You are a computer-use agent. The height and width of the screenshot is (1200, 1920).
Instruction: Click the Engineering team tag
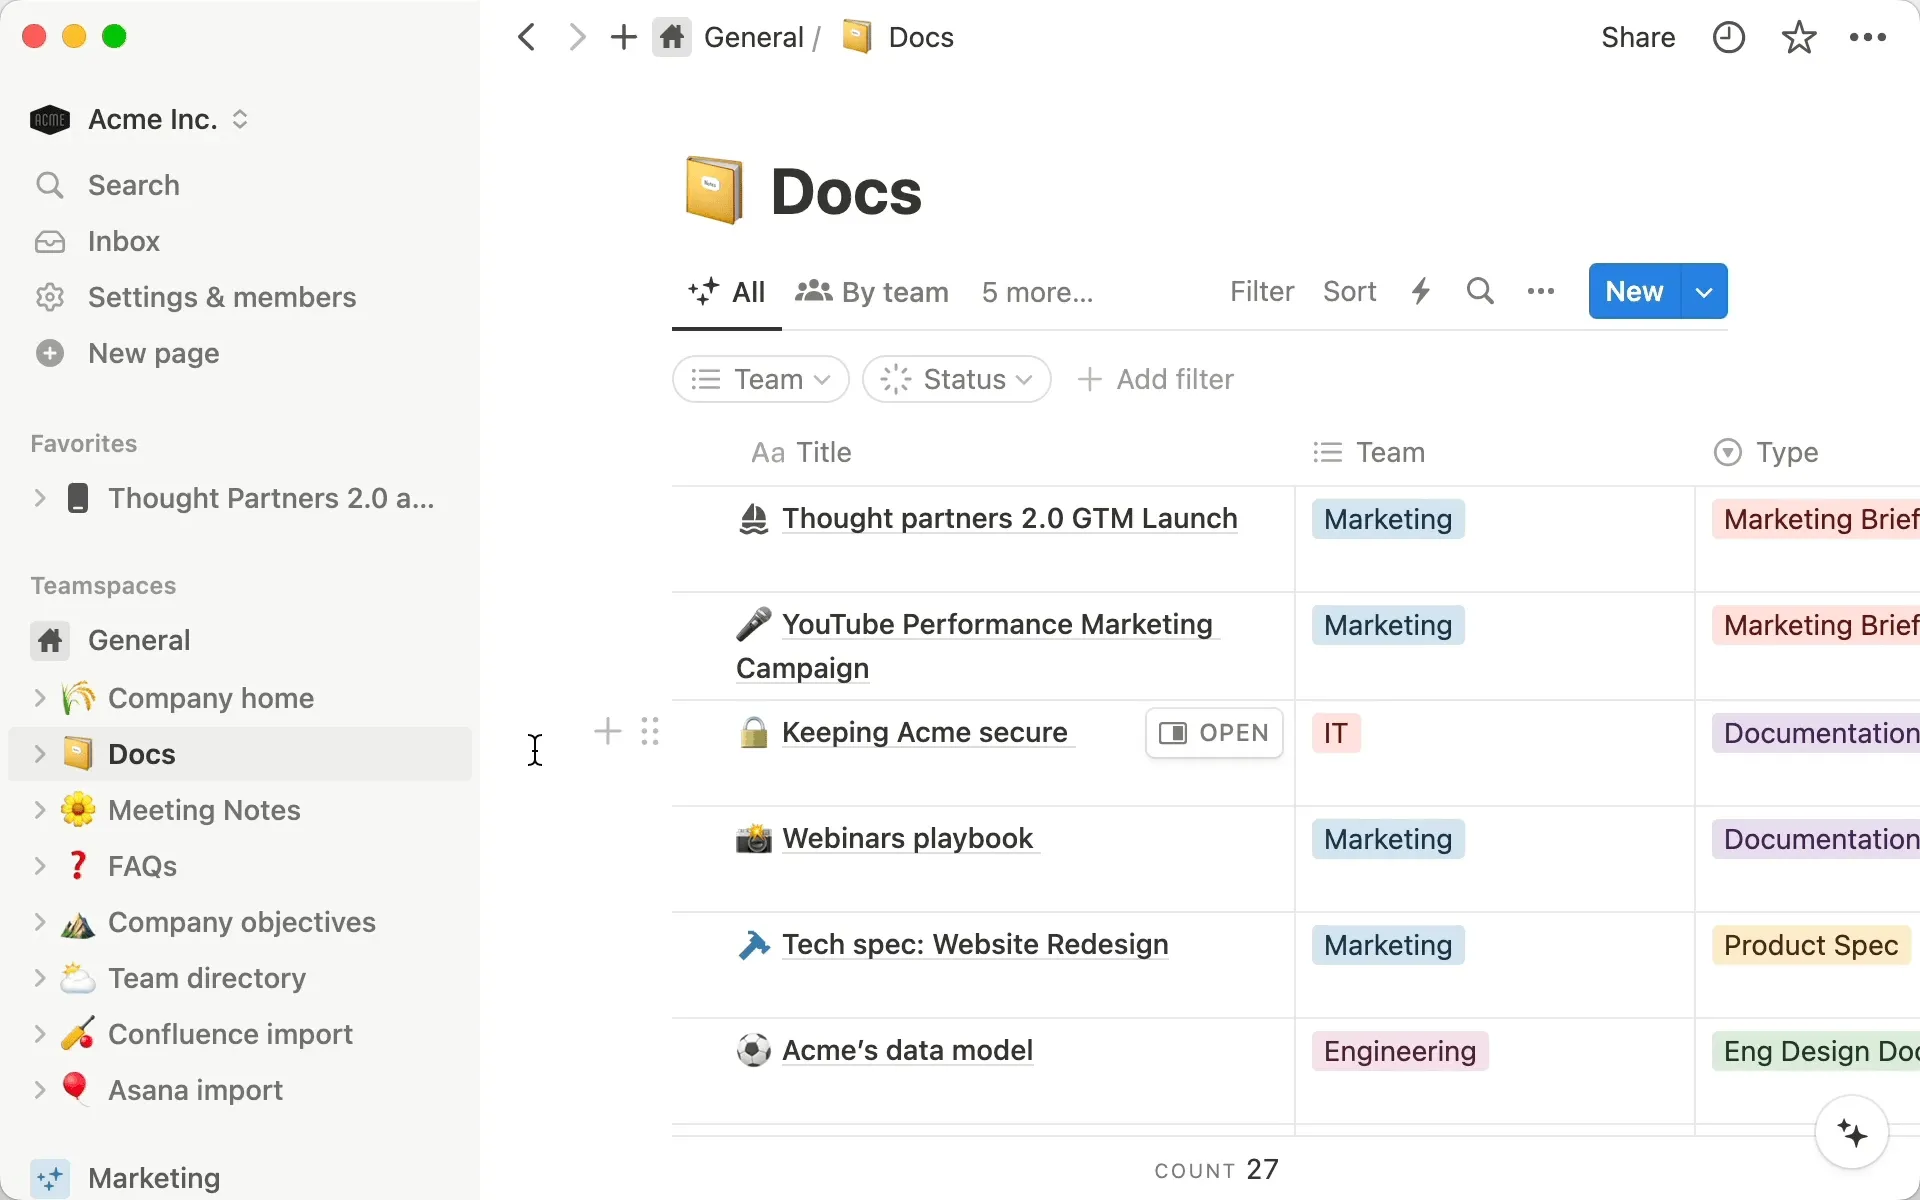[x=1400, y=1051]
